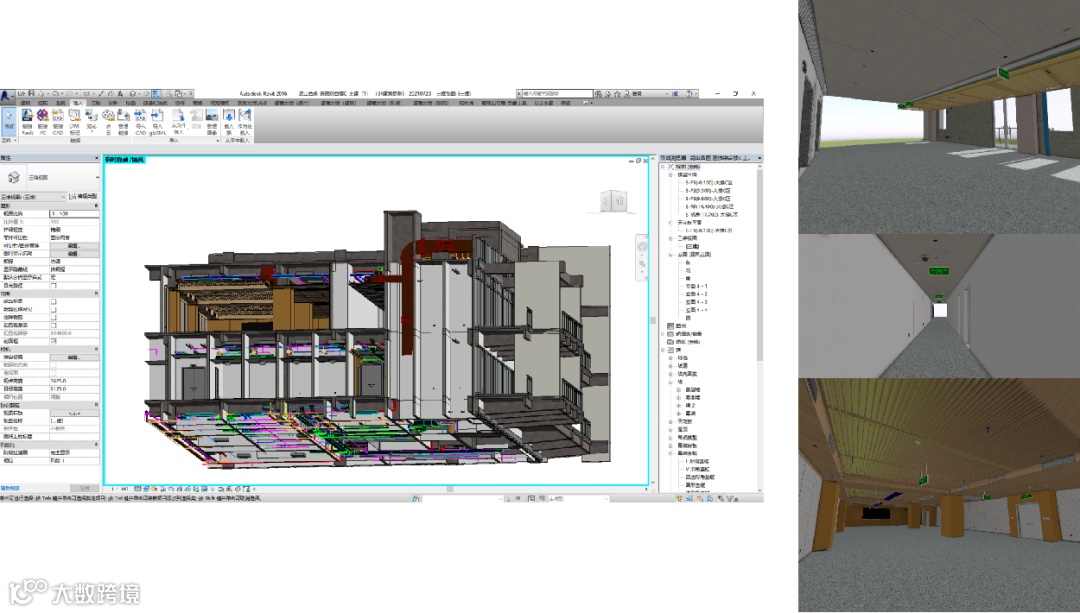
Task: Click the Apply button in Properties panel
Action: [x=85, y=488]
